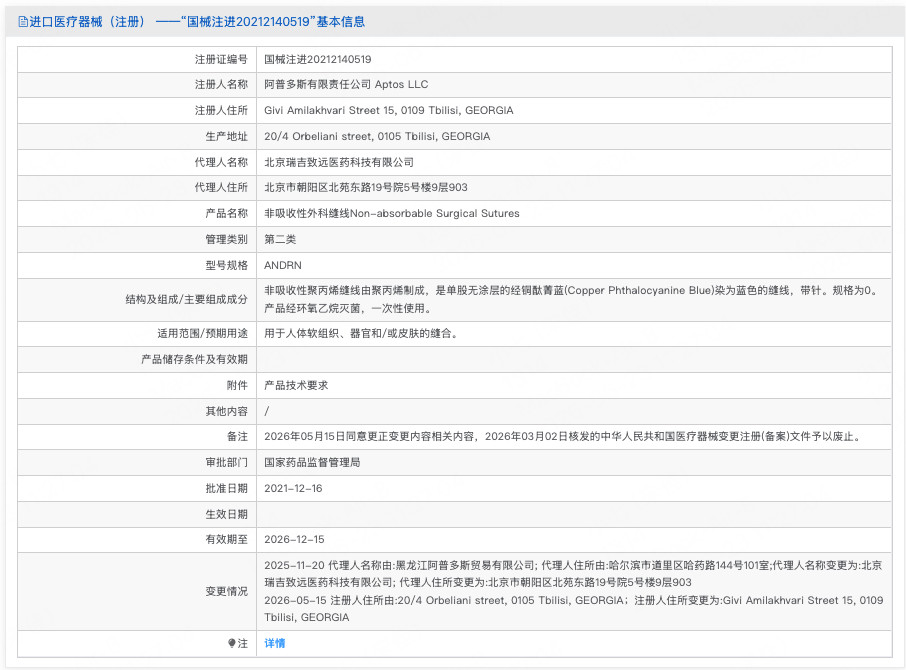Click expiry date 2026-12-15
The height and width of the screenshot is (670, 906).
tap(294, 539)
